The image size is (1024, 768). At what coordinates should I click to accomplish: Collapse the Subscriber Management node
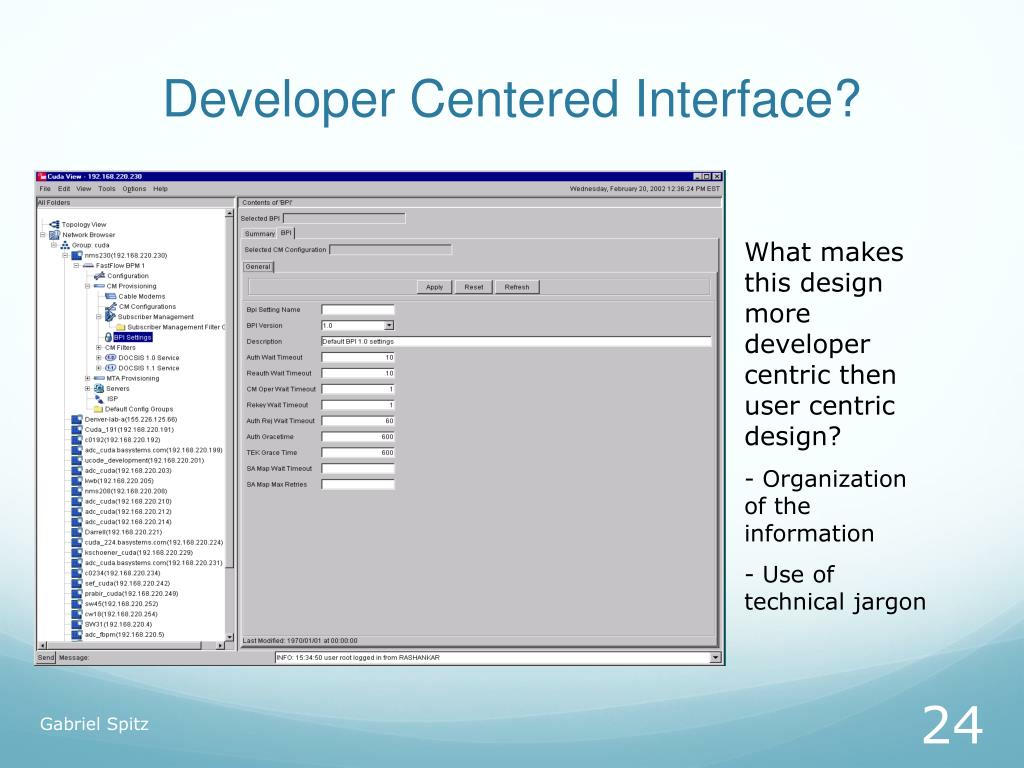click(x=99, y=317)
